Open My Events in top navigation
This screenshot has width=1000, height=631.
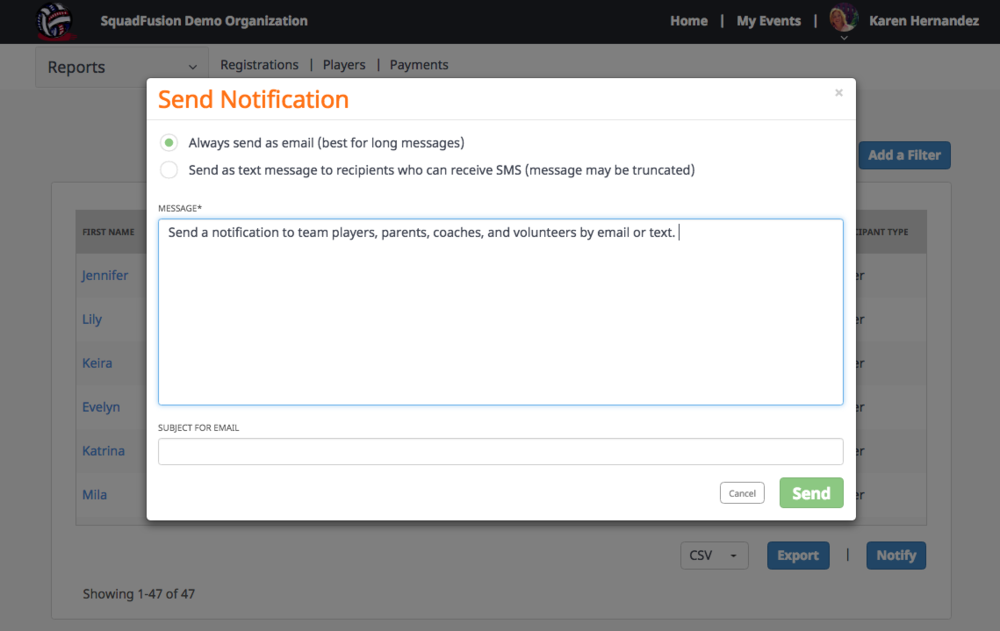(769, 21)
